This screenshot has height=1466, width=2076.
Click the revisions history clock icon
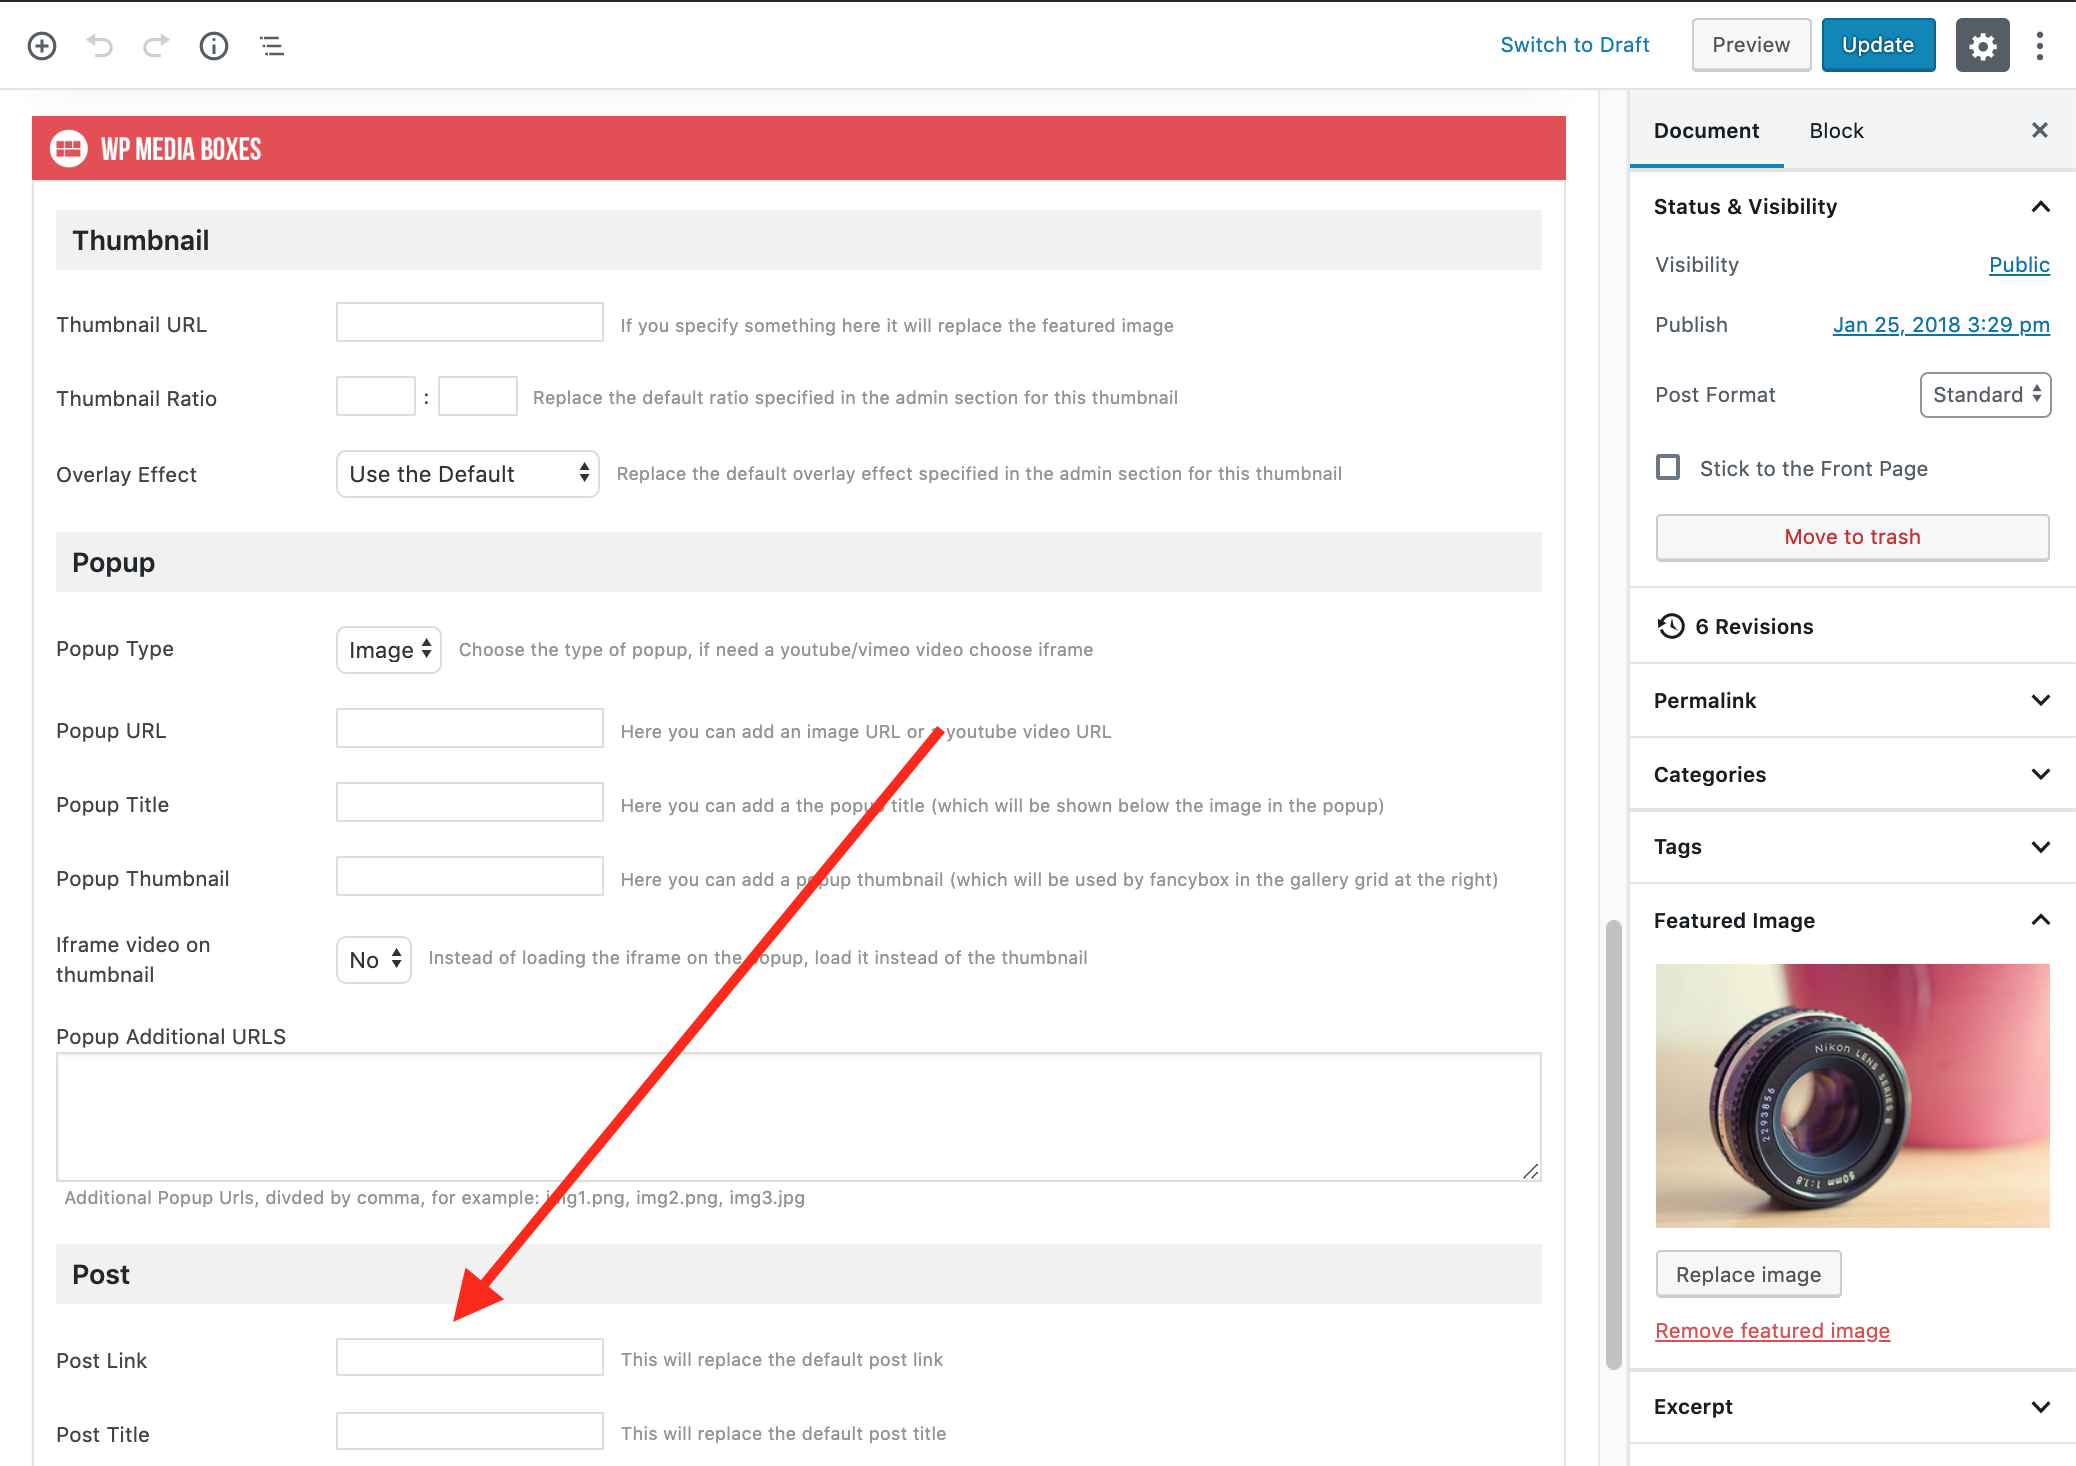point(1671,626)
